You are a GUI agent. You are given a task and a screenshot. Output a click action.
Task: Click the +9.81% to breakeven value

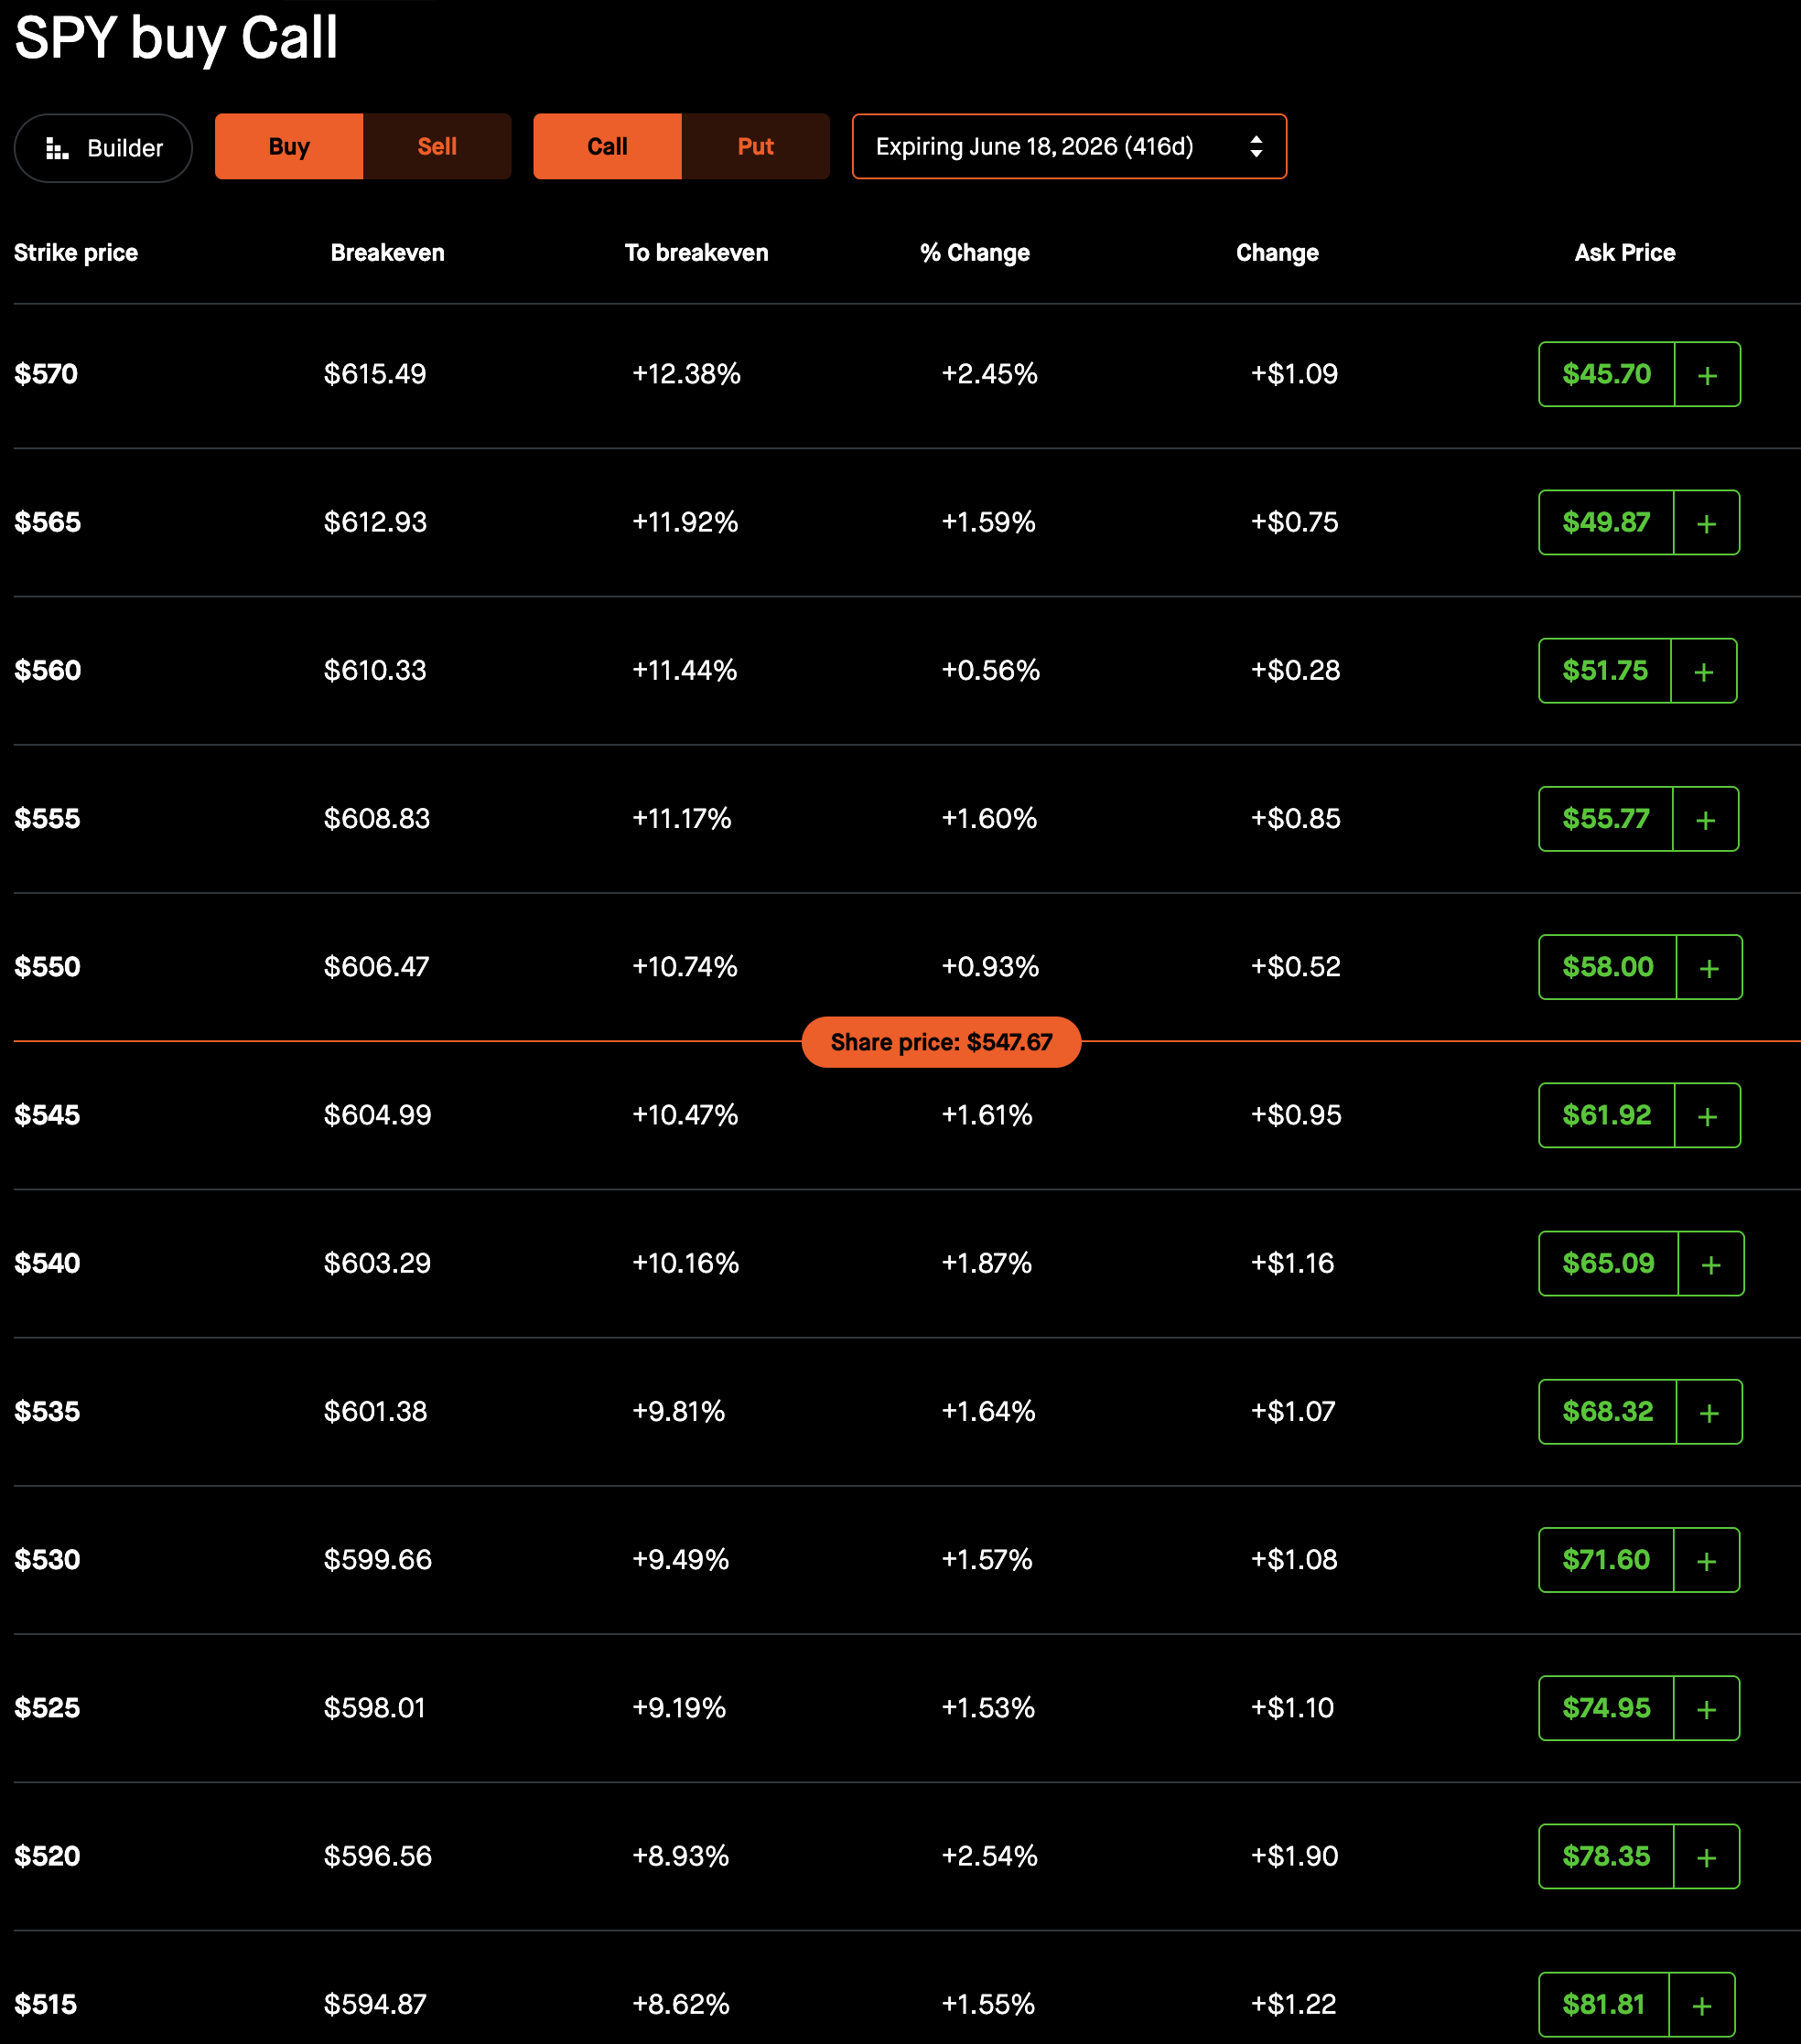[x=678, y=1412]
